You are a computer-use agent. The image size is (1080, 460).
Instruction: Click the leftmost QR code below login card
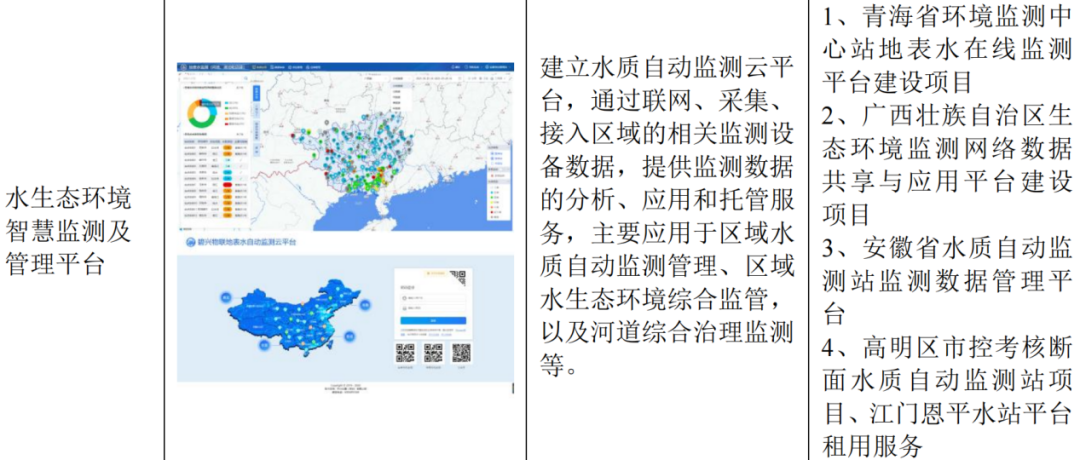(405, 352)
